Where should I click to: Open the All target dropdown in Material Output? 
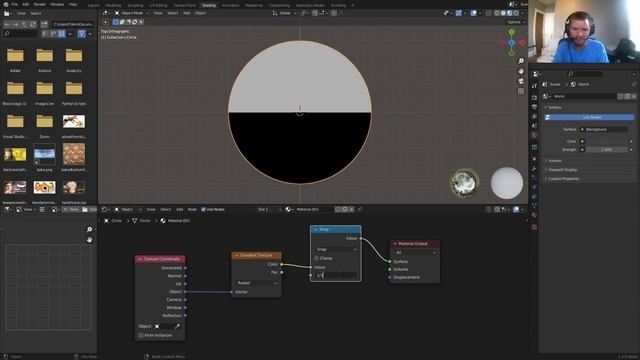pyautogui.click(x=415, y=253)
